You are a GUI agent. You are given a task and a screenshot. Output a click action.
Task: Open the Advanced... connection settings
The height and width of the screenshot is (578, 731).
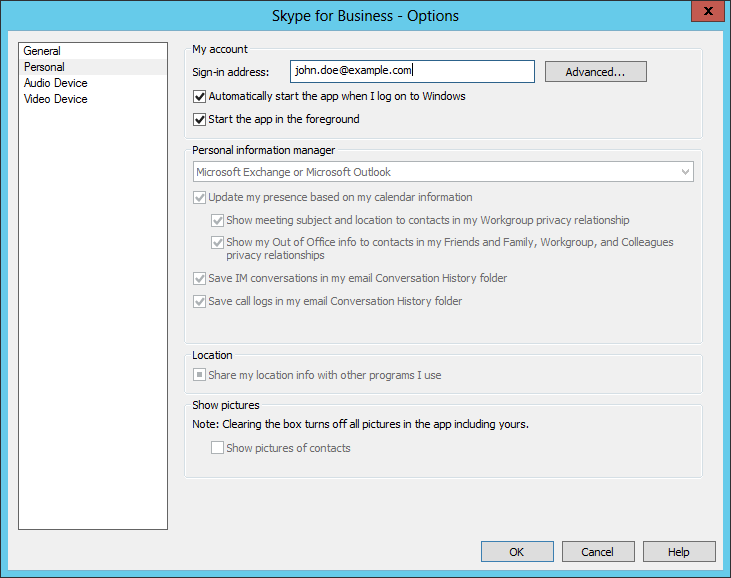595,72
